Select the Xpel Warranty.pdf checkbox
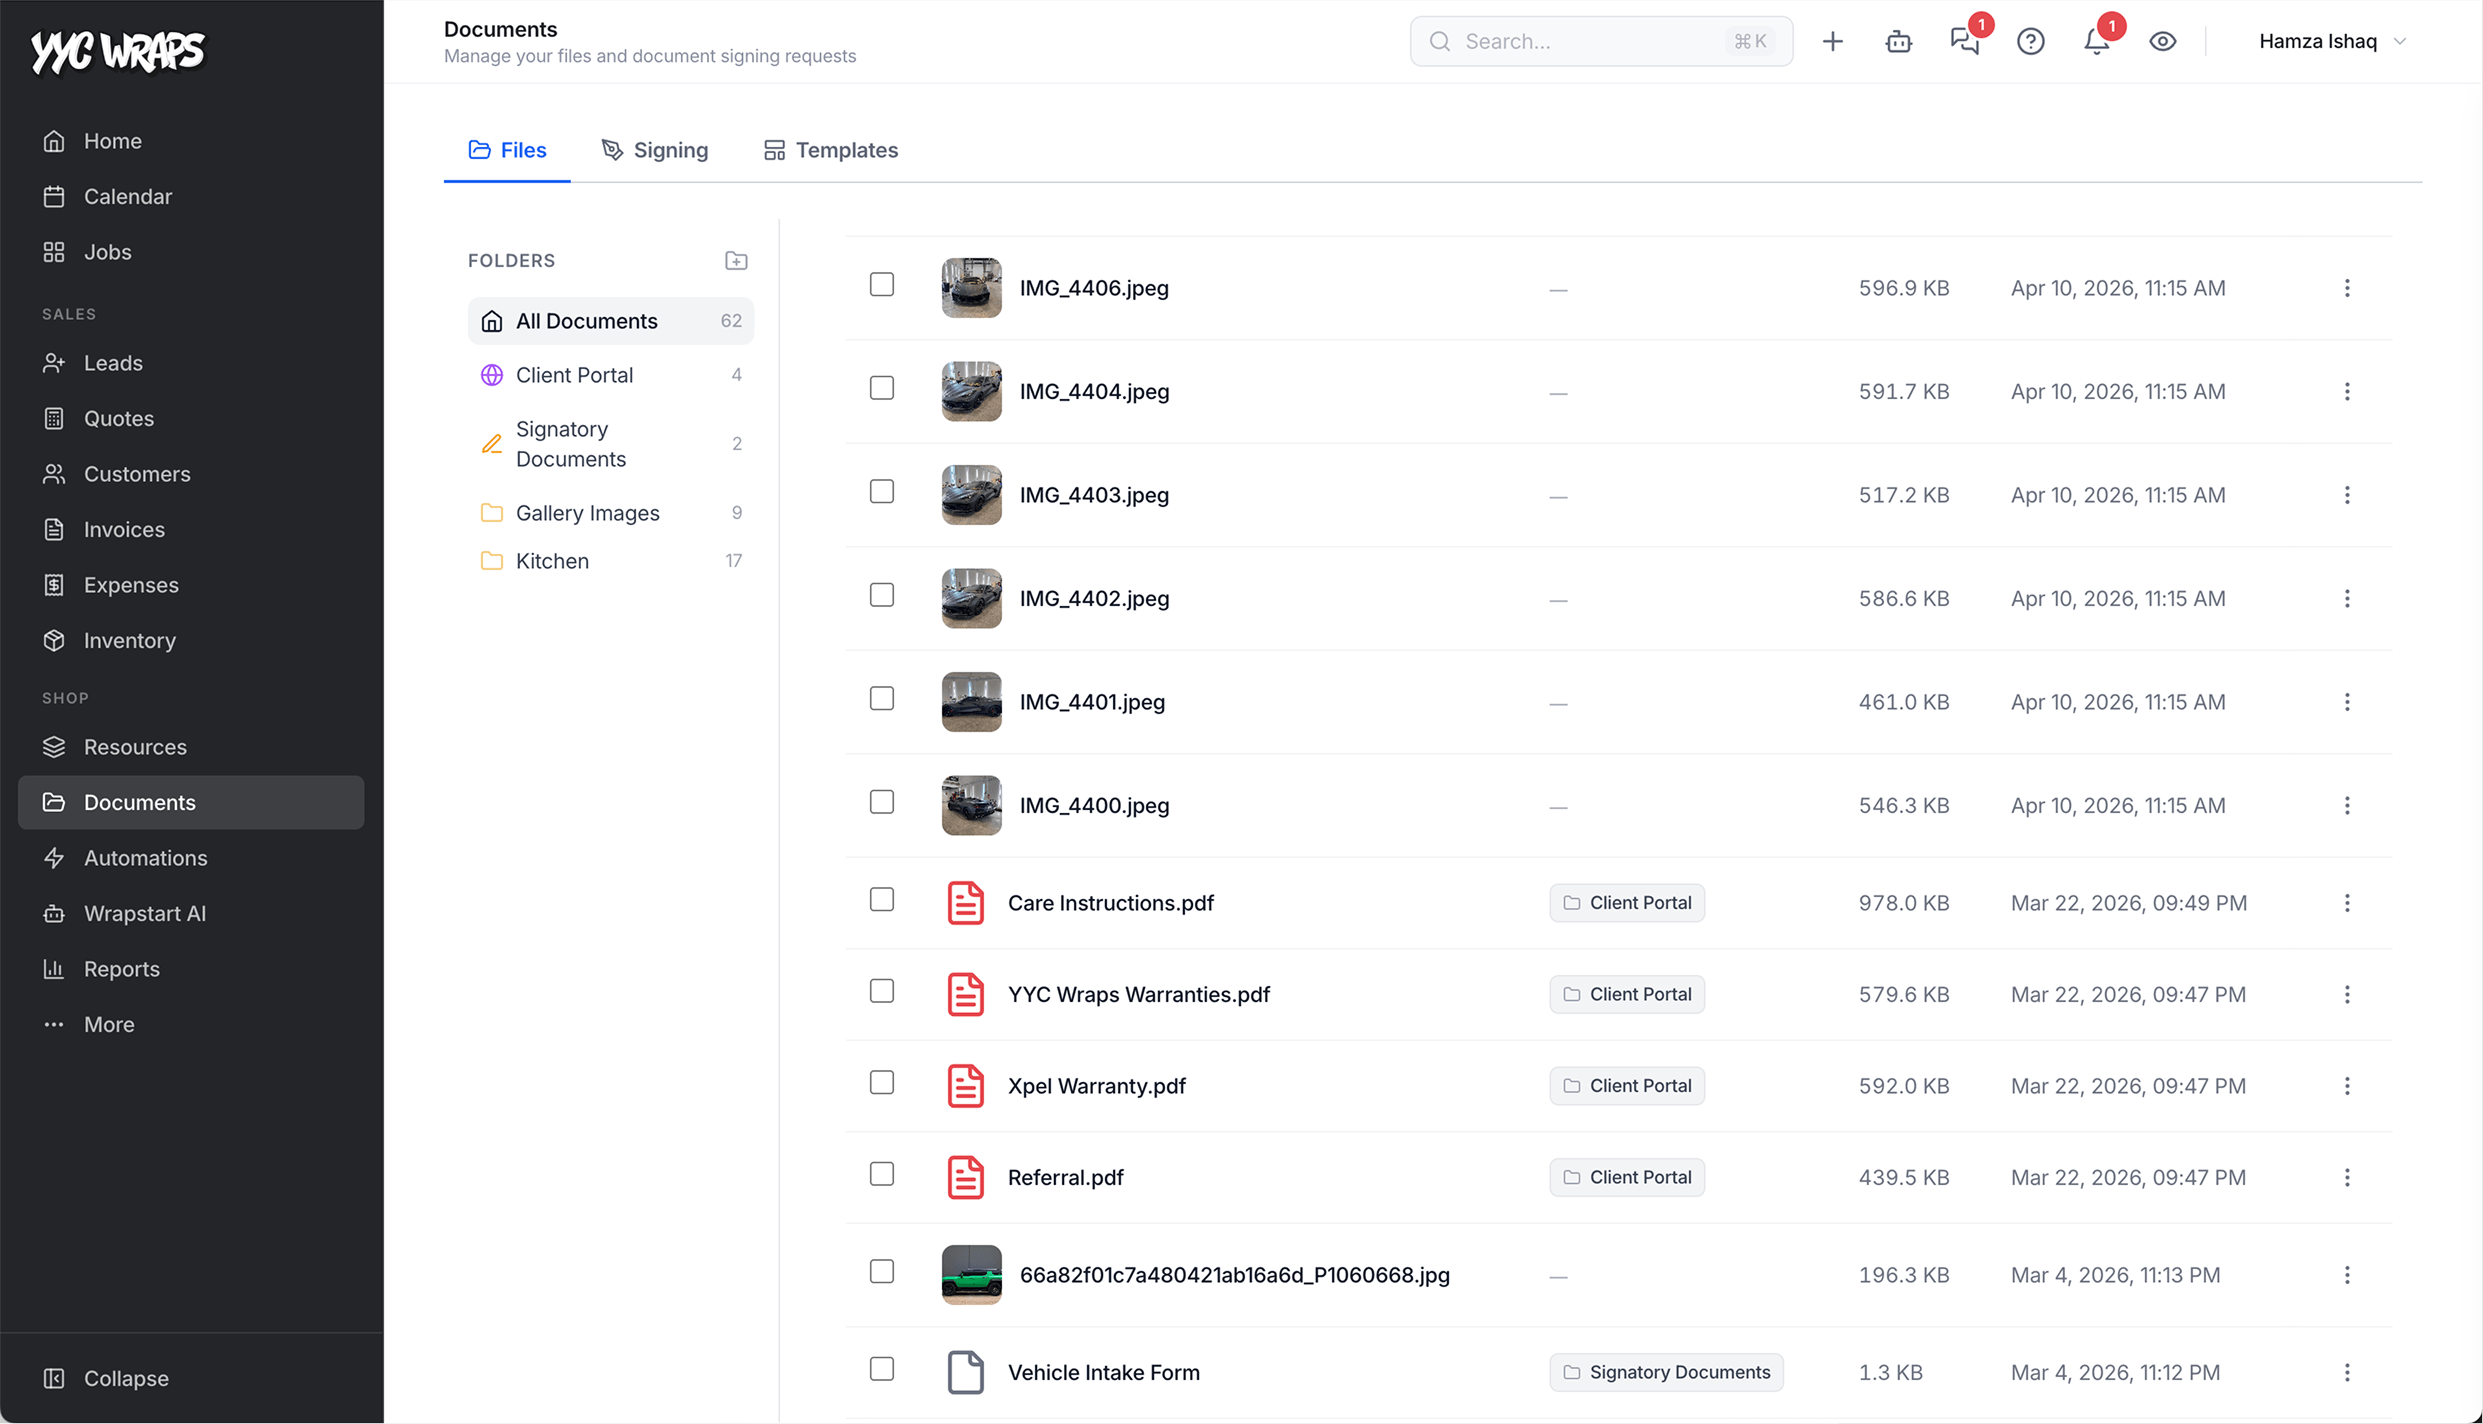The width and height of the screenshot is (2483, 1424). pyautogui.click(x=881, y=1083)
